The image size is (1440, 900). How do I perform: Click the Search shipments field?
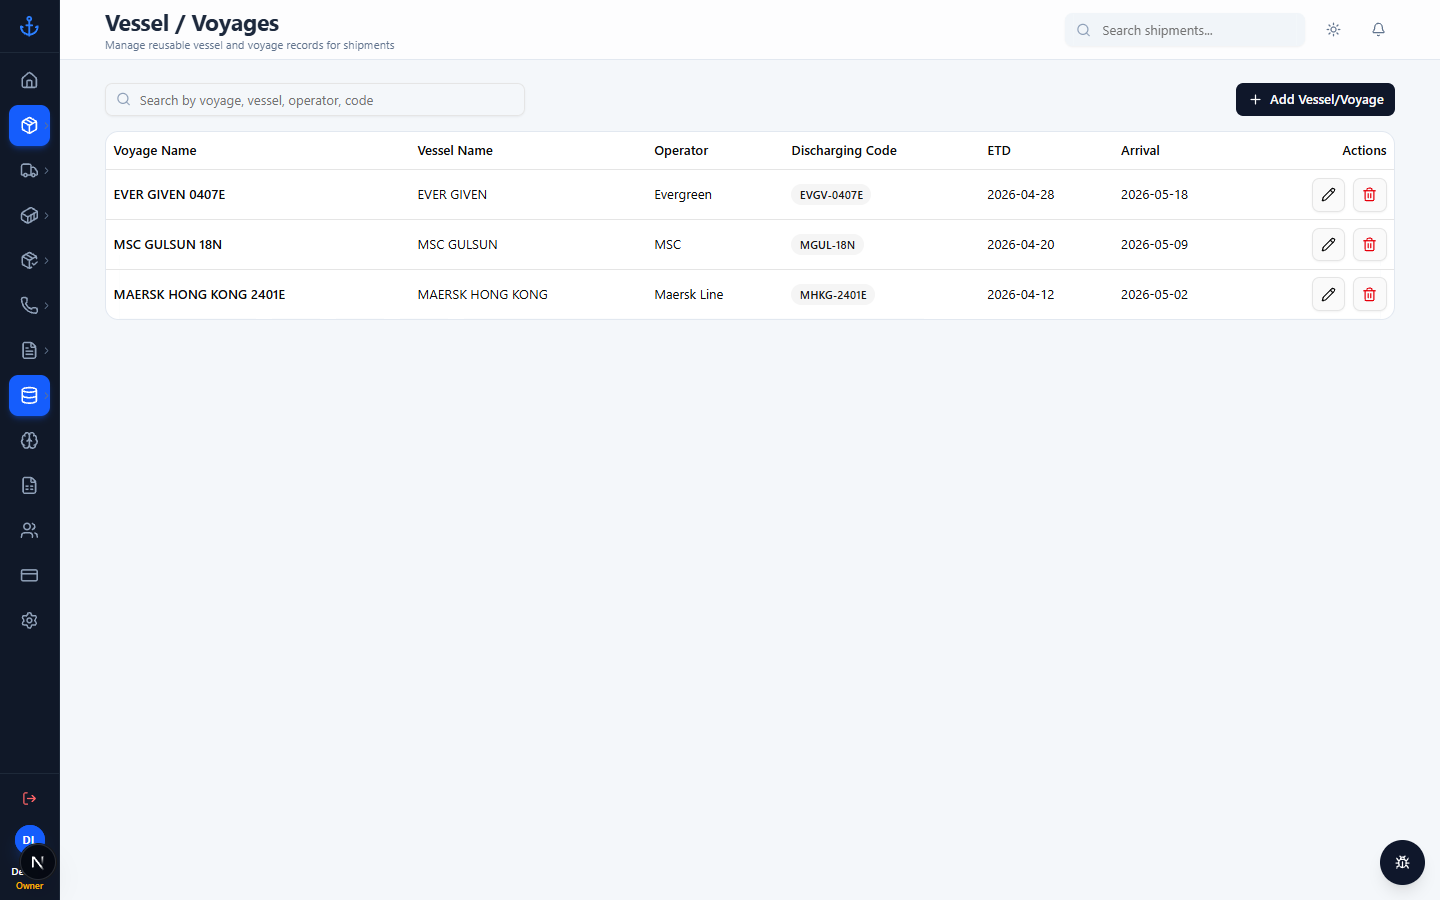coord(1185,30)
